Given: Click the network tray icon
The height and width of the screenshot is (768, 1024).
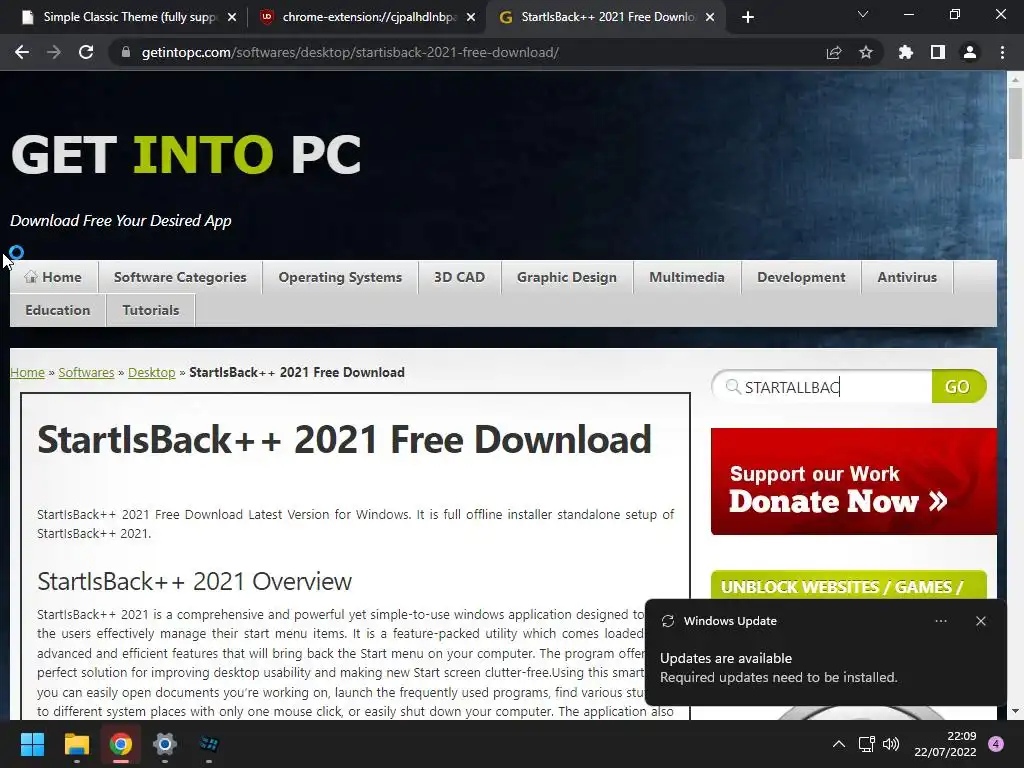Looking at the screenshot, I should click(x=867, y=744).
